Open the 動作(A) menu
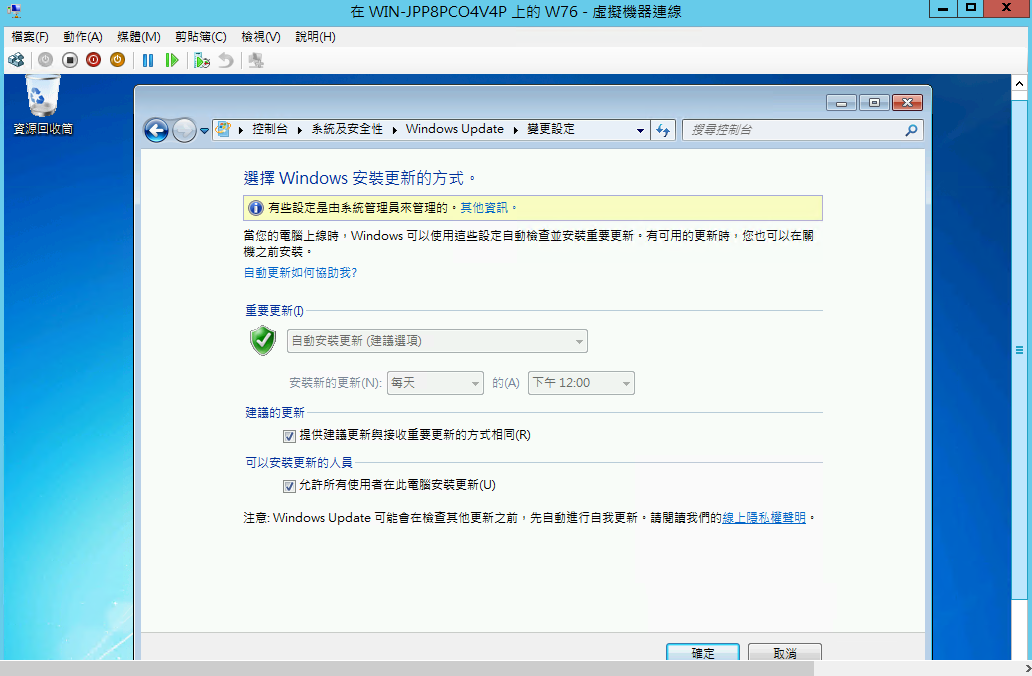Screen dimensions: 1032x676 click(83, 37)
